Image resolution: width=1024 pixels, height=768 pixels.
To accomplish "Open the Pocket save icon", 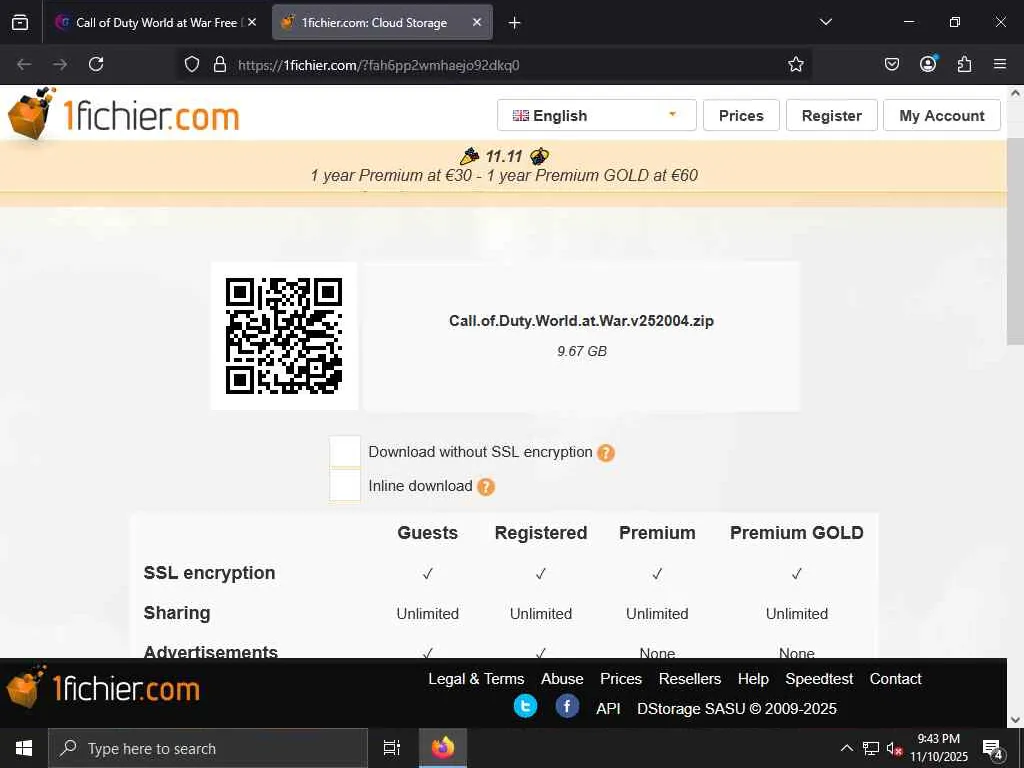I will (891, 64).
